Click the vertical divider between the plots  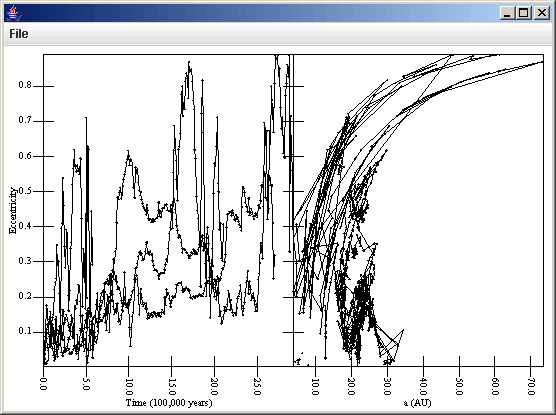[293, 210]
